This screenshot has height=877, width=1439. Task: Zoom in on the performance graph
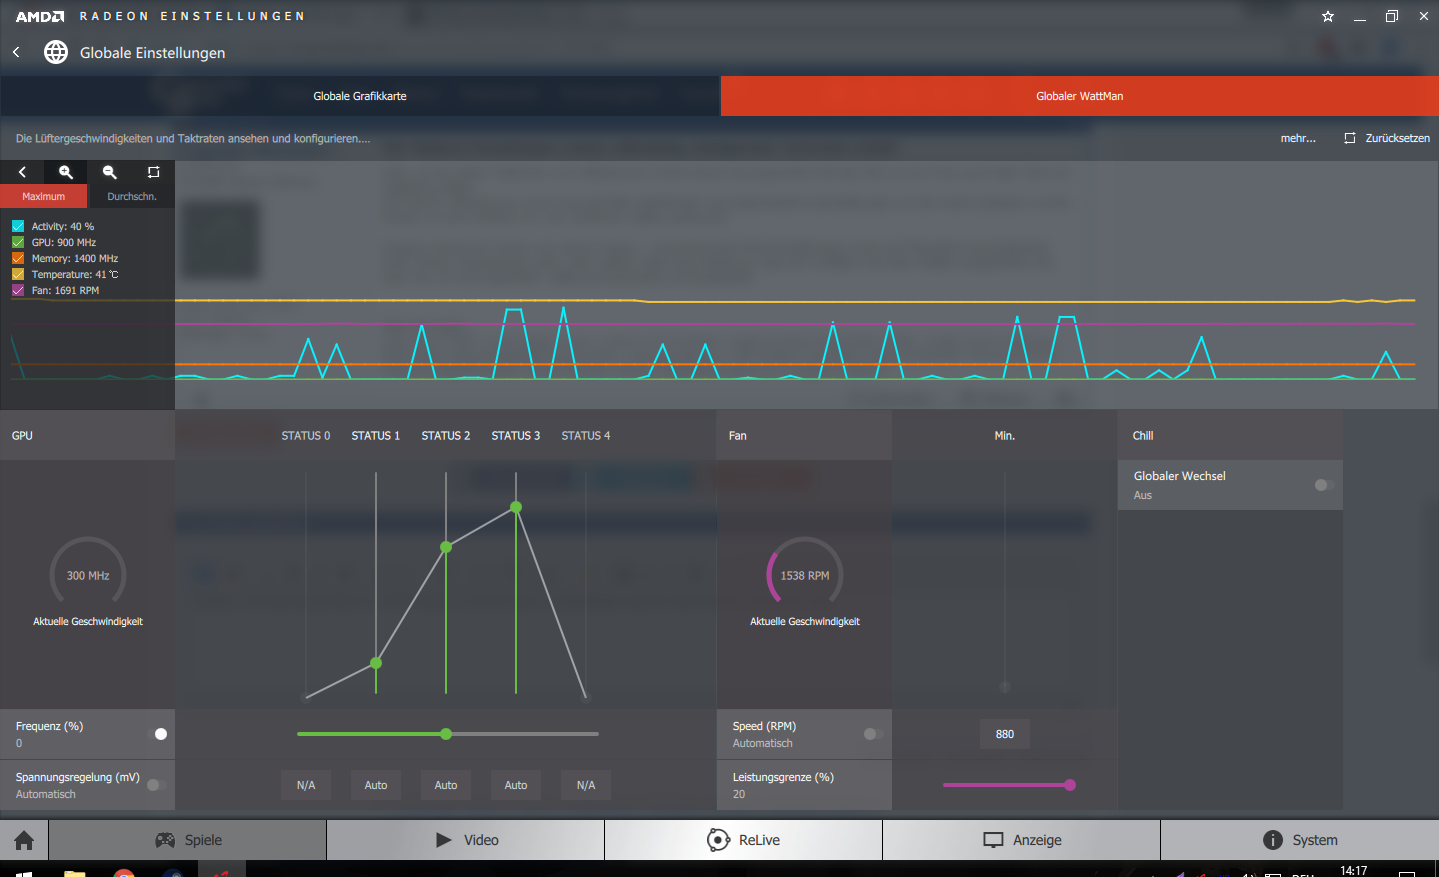pos(66,172)
